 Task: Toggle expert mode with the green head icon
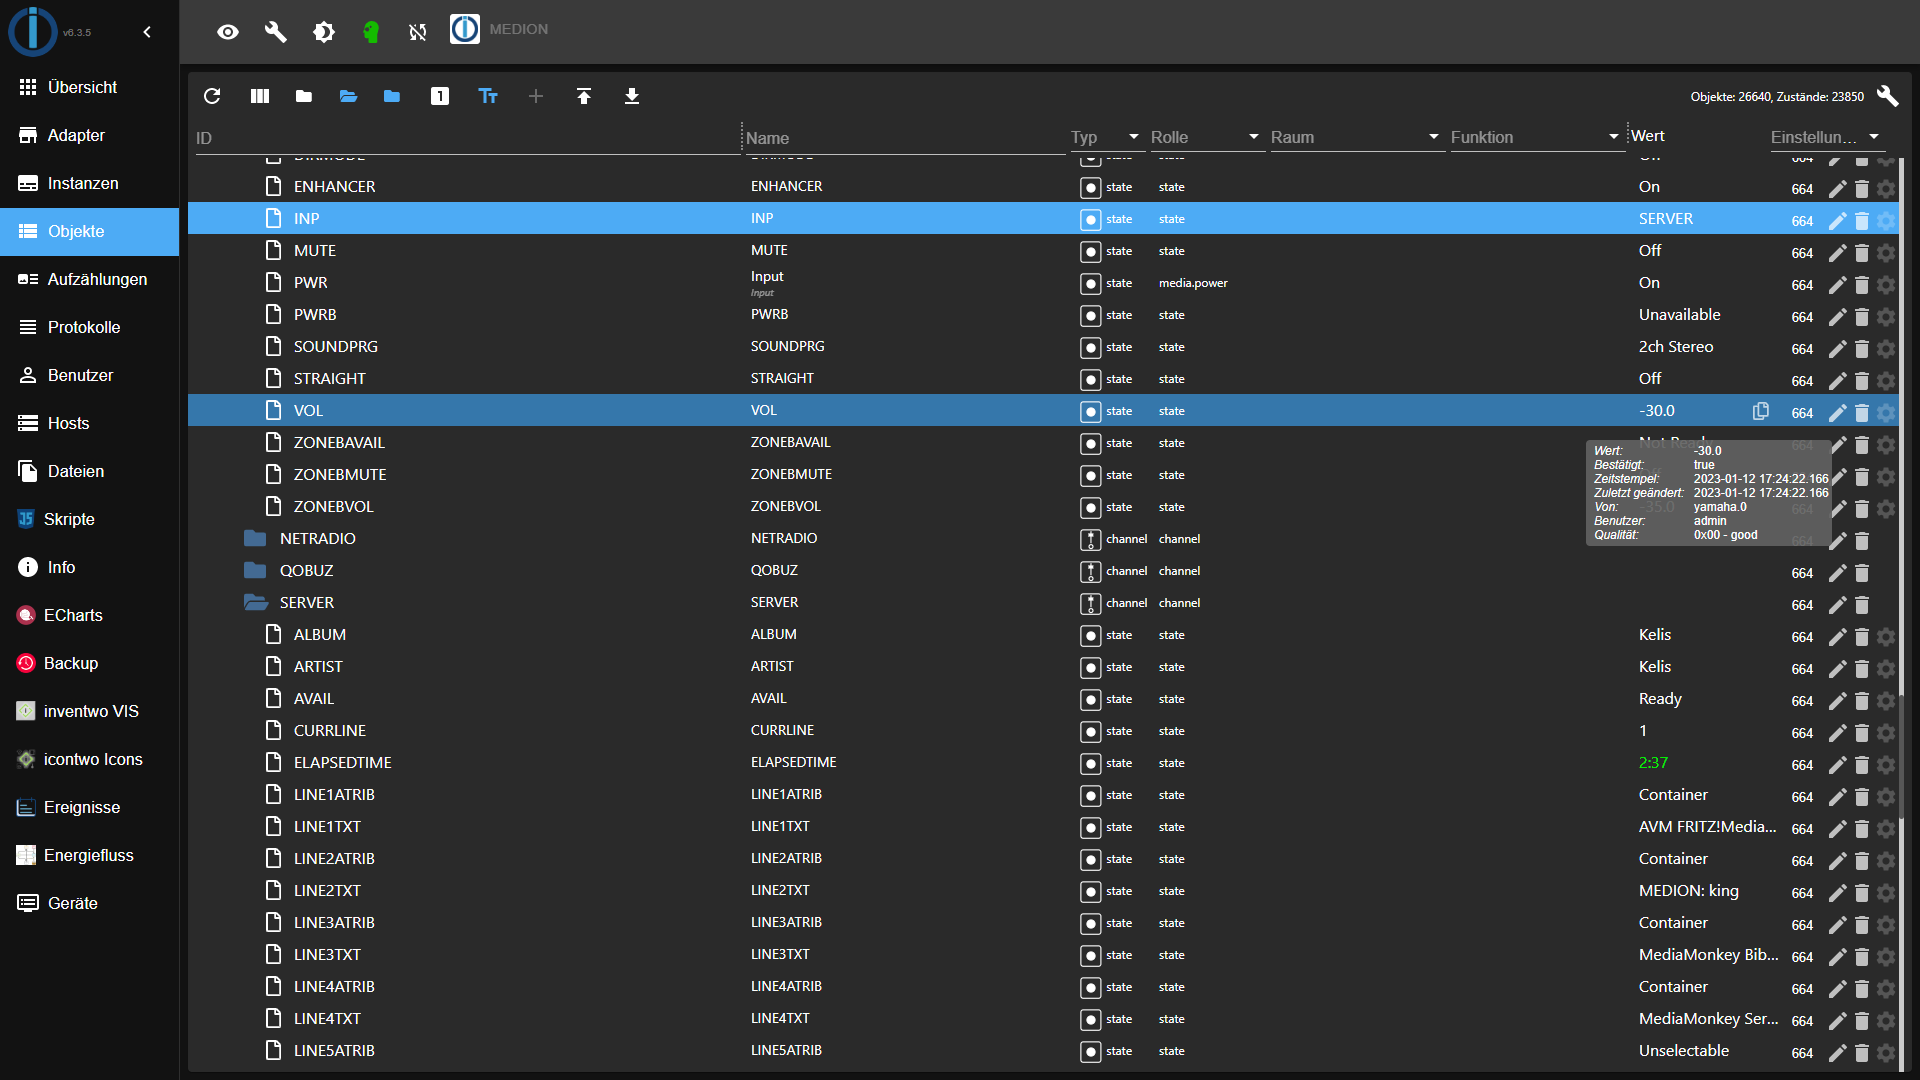[371, 32]
